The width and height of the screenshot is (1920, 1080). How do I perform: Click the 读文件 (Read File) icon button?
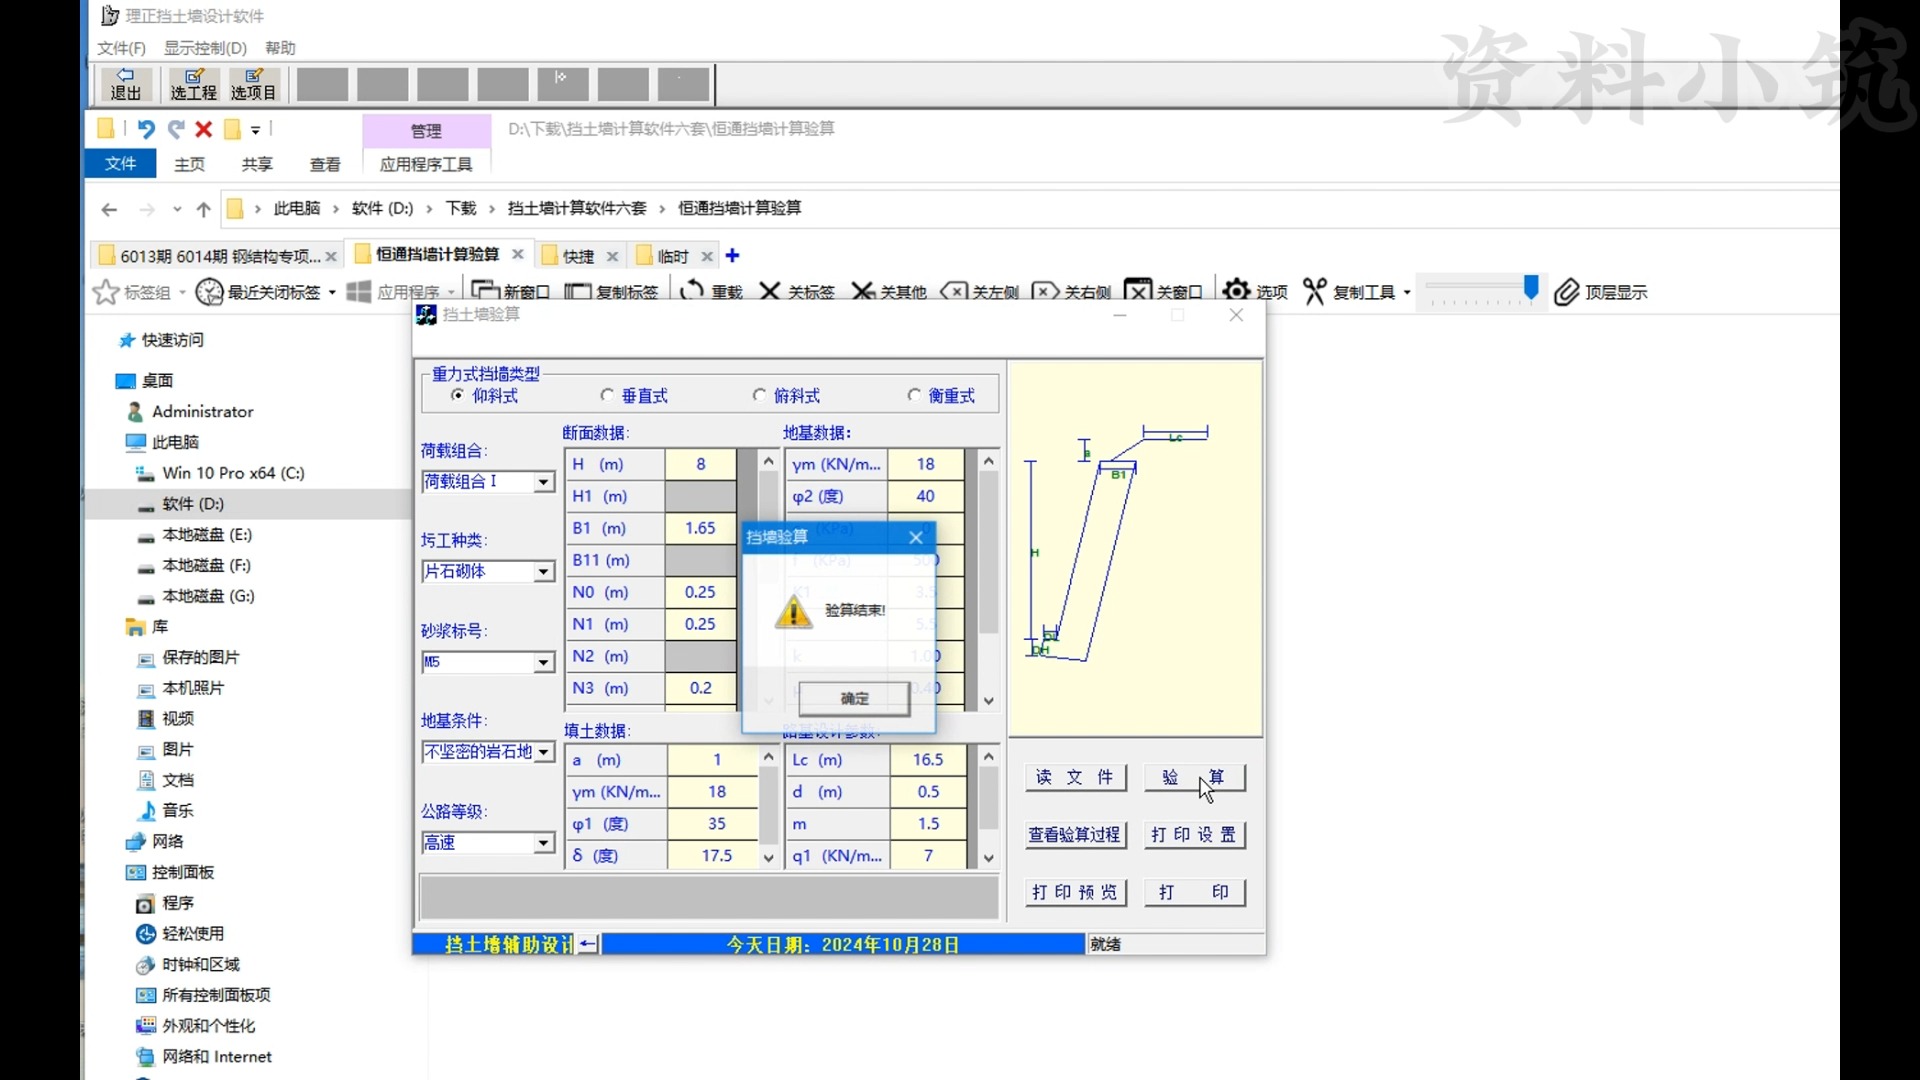coord(1072,775)
